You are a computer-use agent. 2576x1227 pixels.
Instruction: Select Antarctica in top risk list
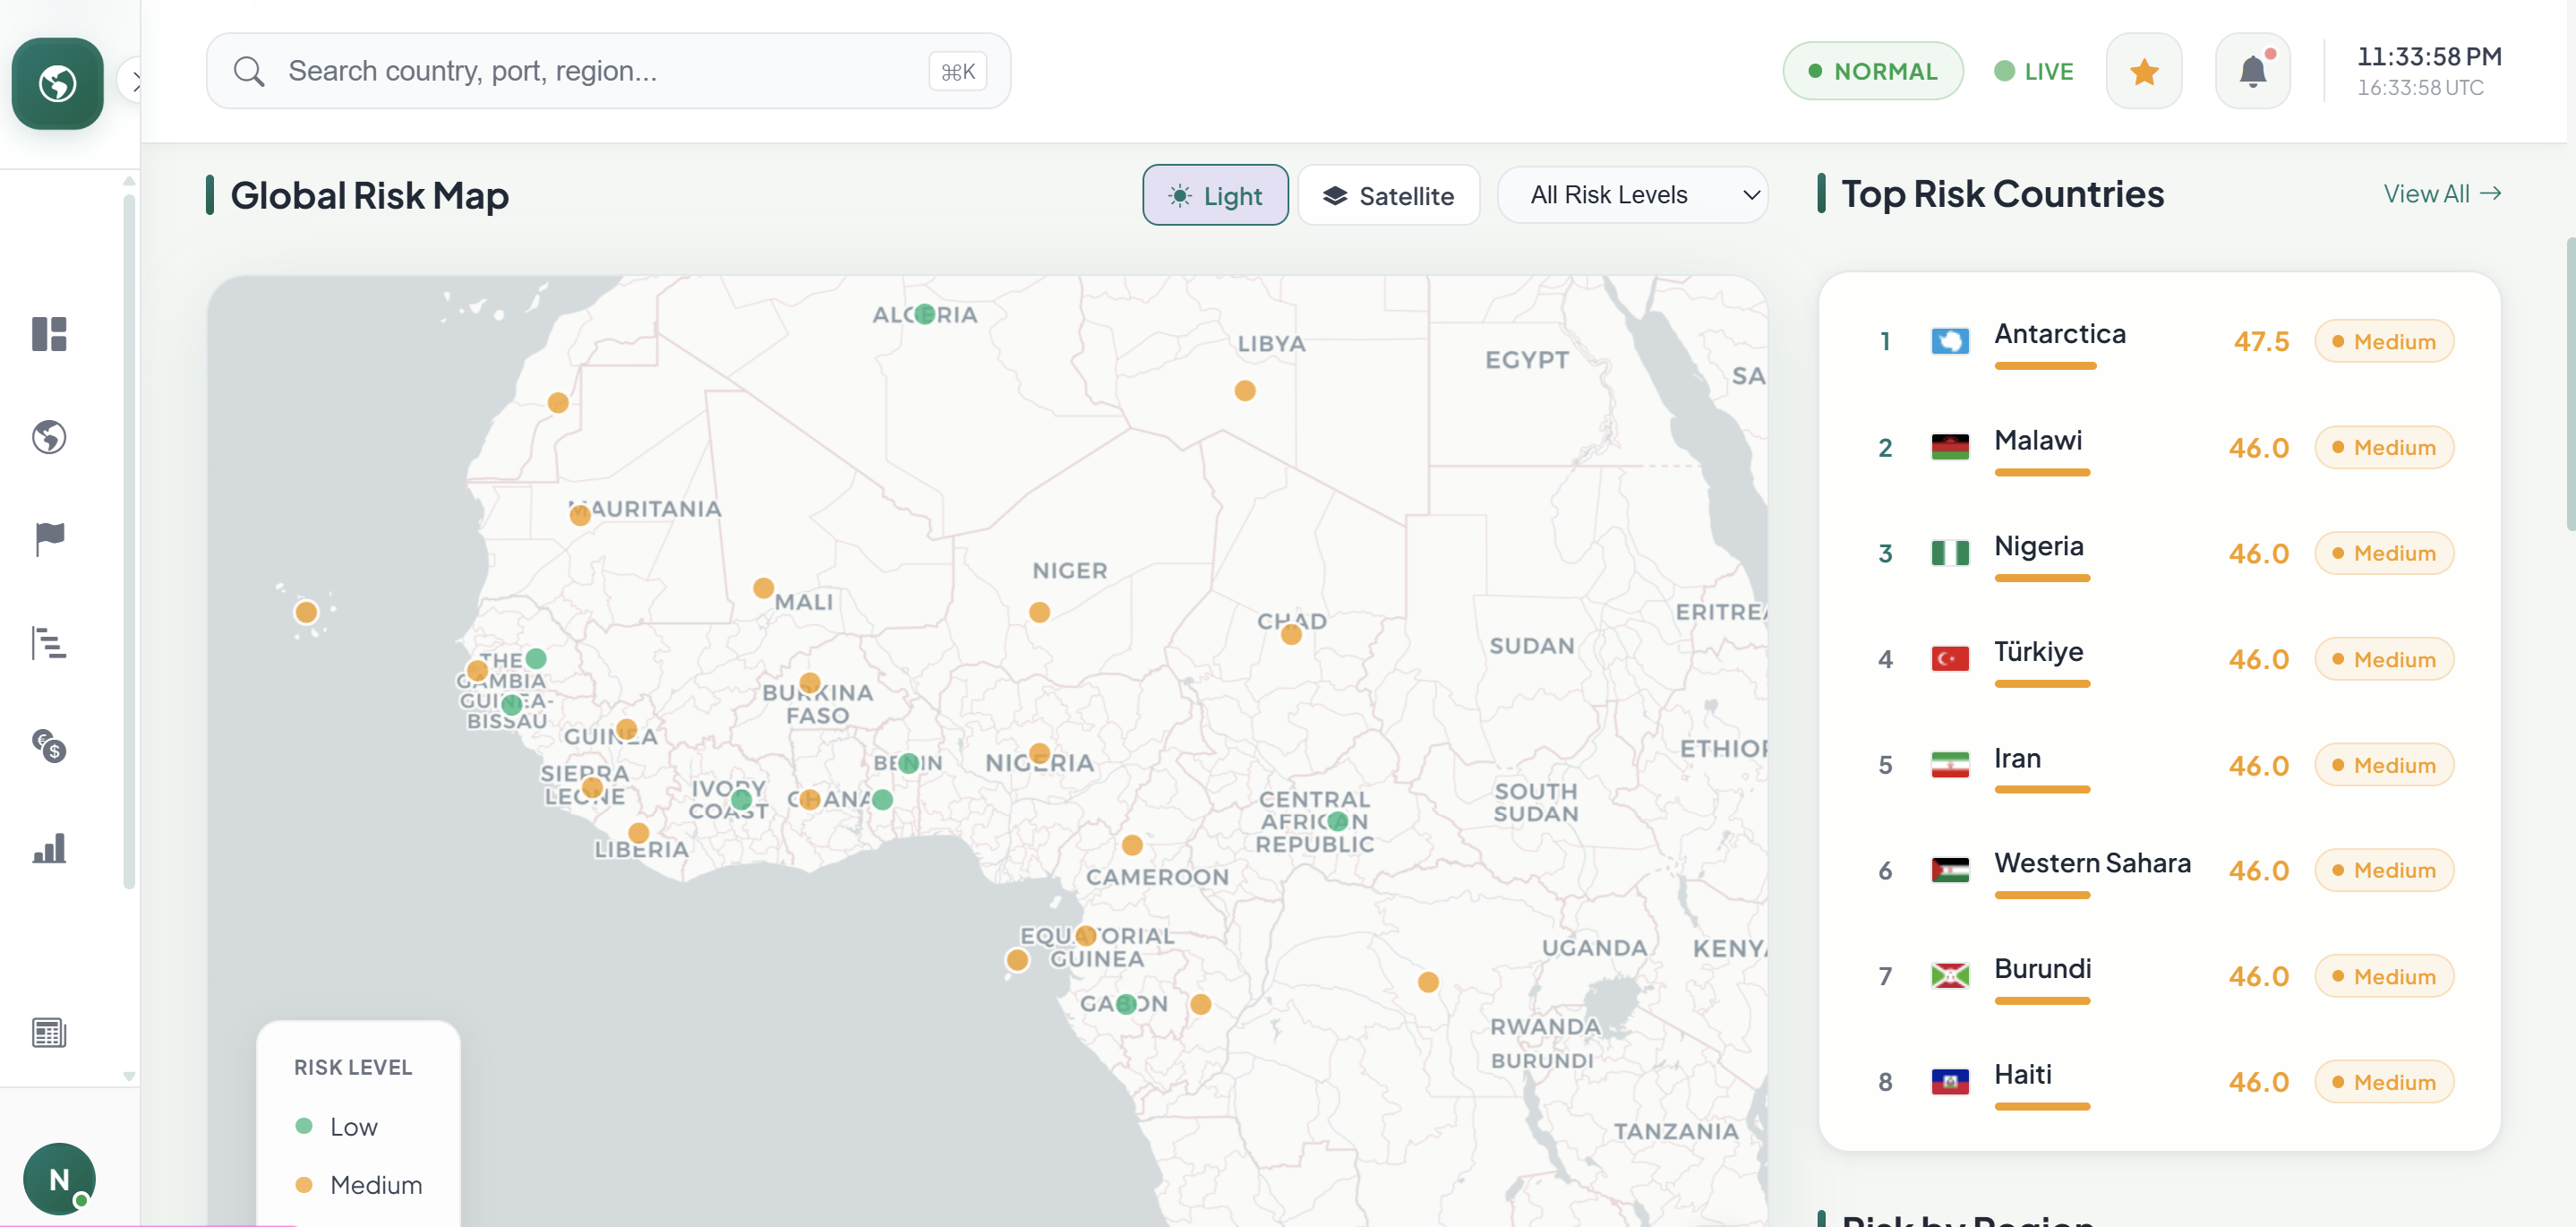point(2160,341)
